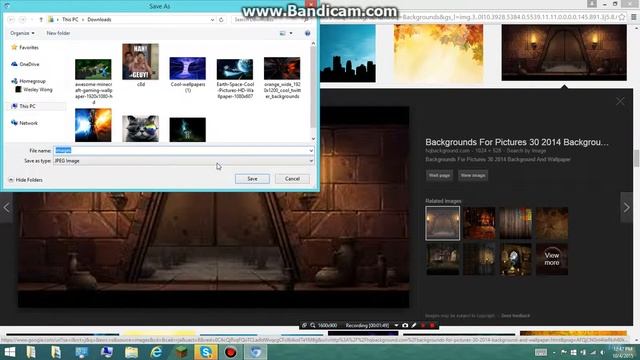Open second related image in top row
The image size is (640, 360).
click(479, 223)
